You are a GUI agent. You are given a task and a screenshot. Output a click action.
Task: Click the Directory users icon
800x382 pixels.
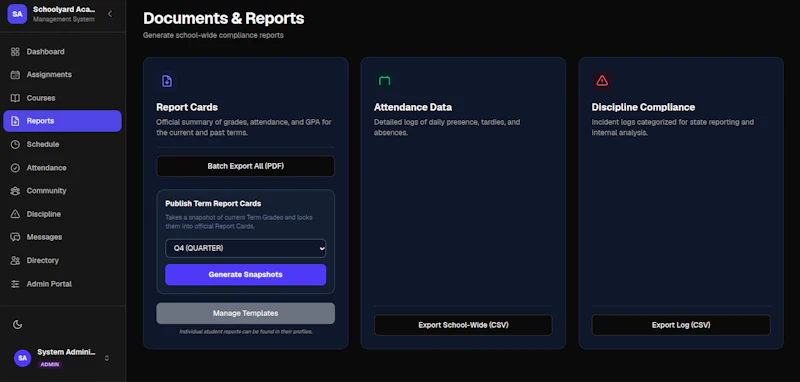[15, 261]
